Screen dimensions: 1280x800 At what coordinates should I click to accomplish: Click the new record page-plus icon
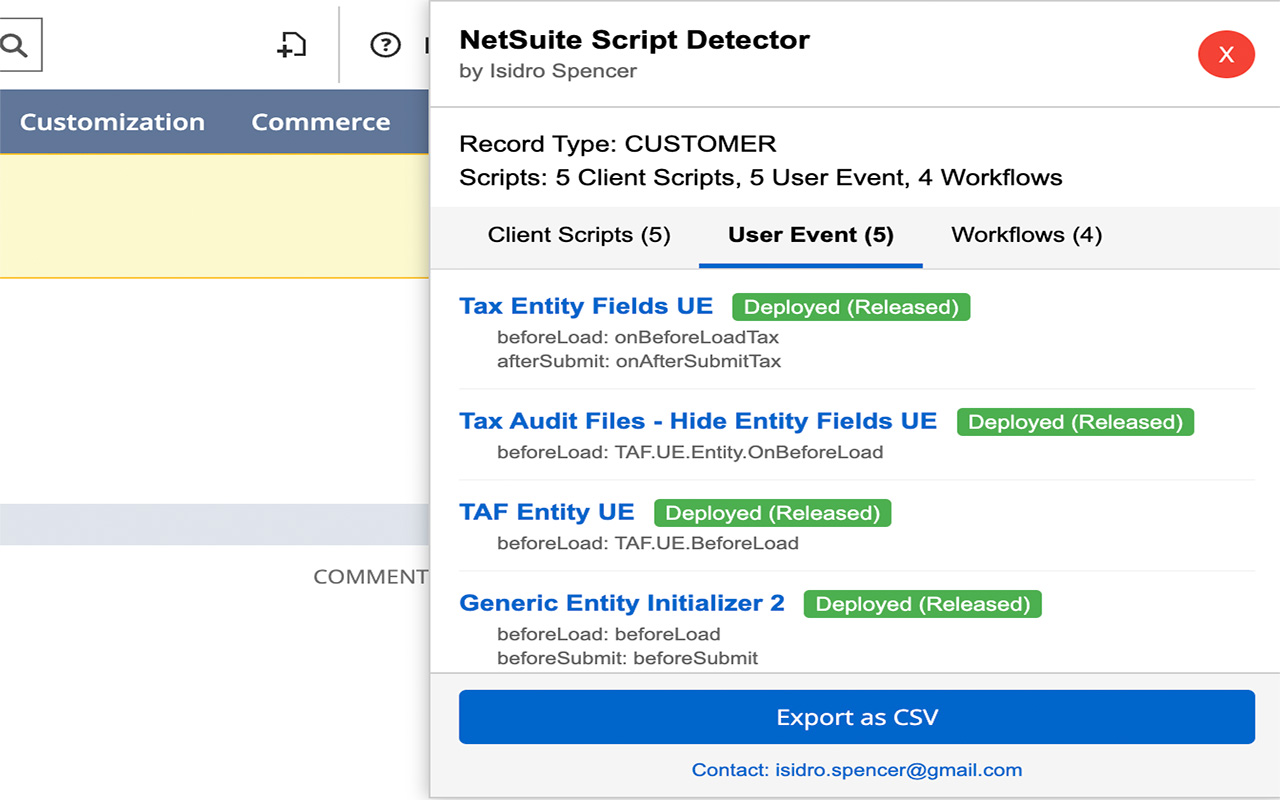[x=291, y=45]
